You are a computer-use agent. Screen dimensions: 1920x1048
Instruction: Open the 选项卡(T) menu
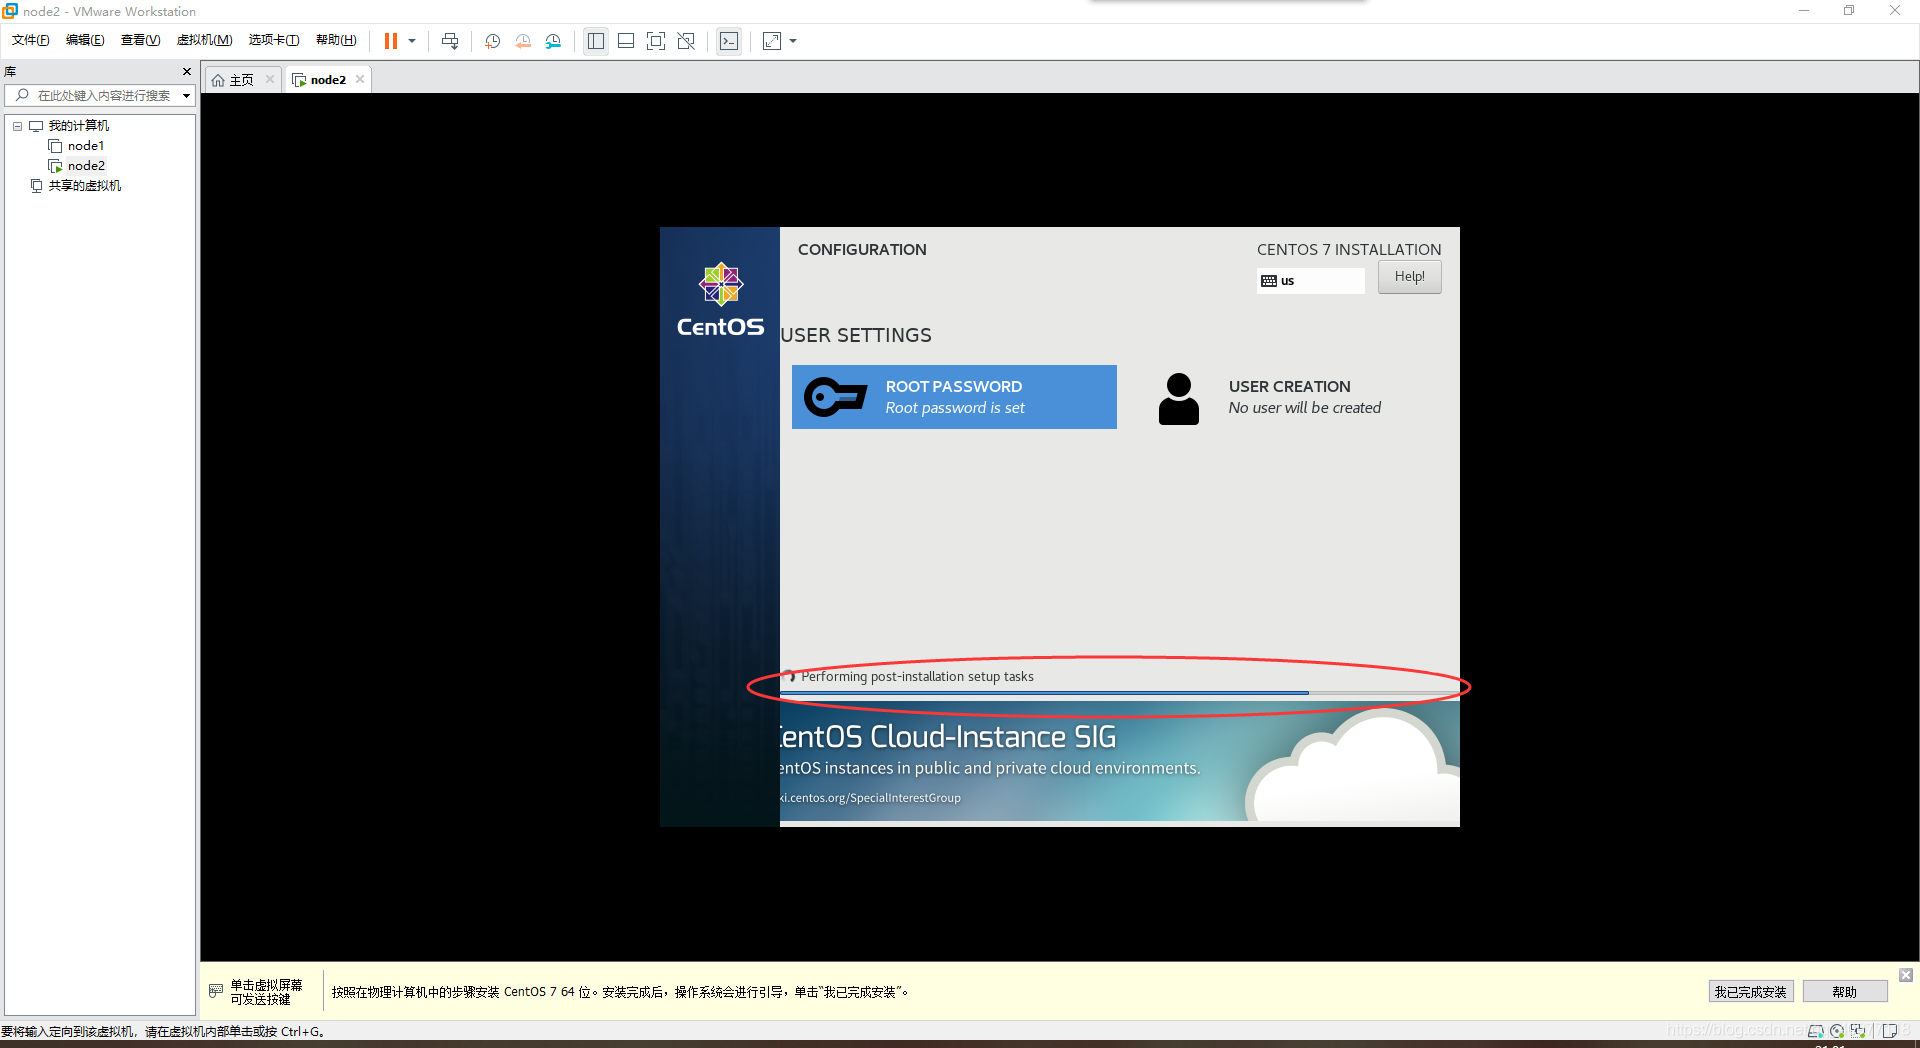point(274,40)
